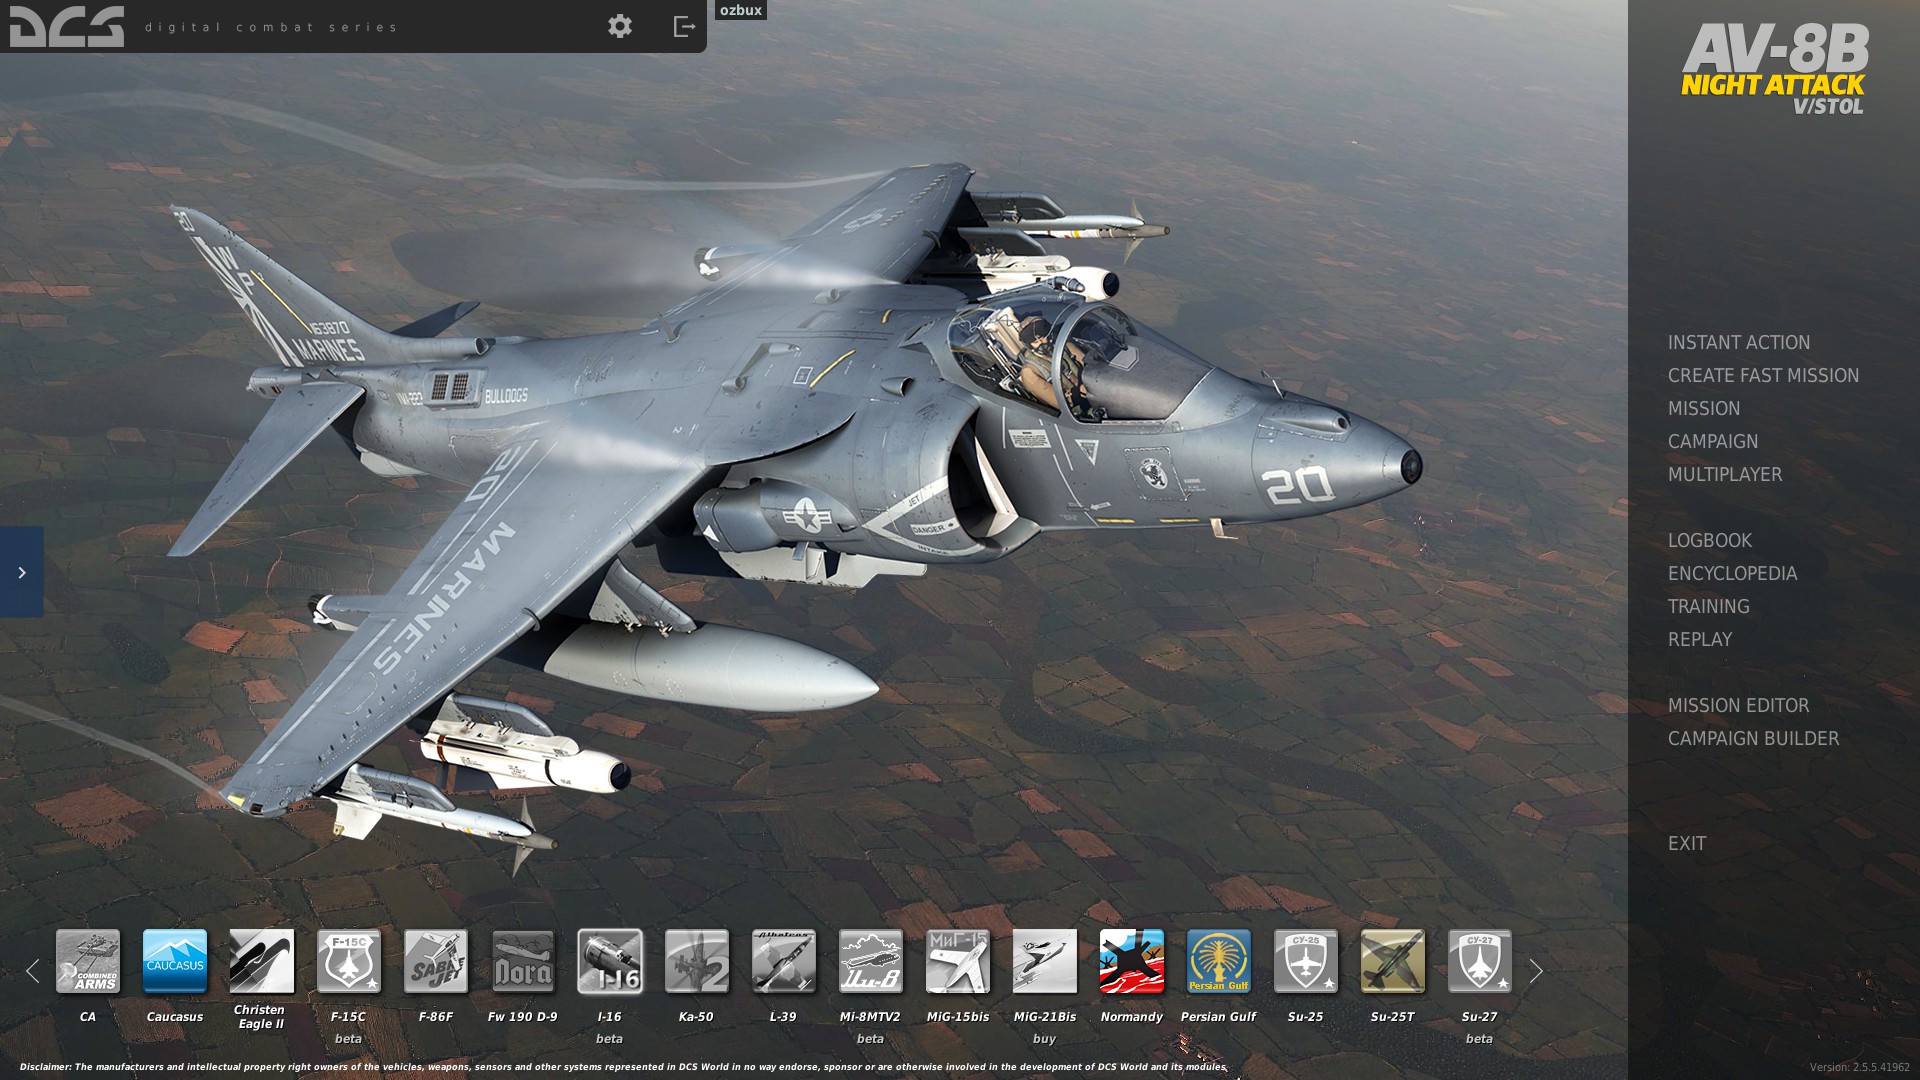Select the Fw 190 D-9 Dora icon
Screen dimensions: 1920x1080
pyautogui.click(x=523, y=961)
